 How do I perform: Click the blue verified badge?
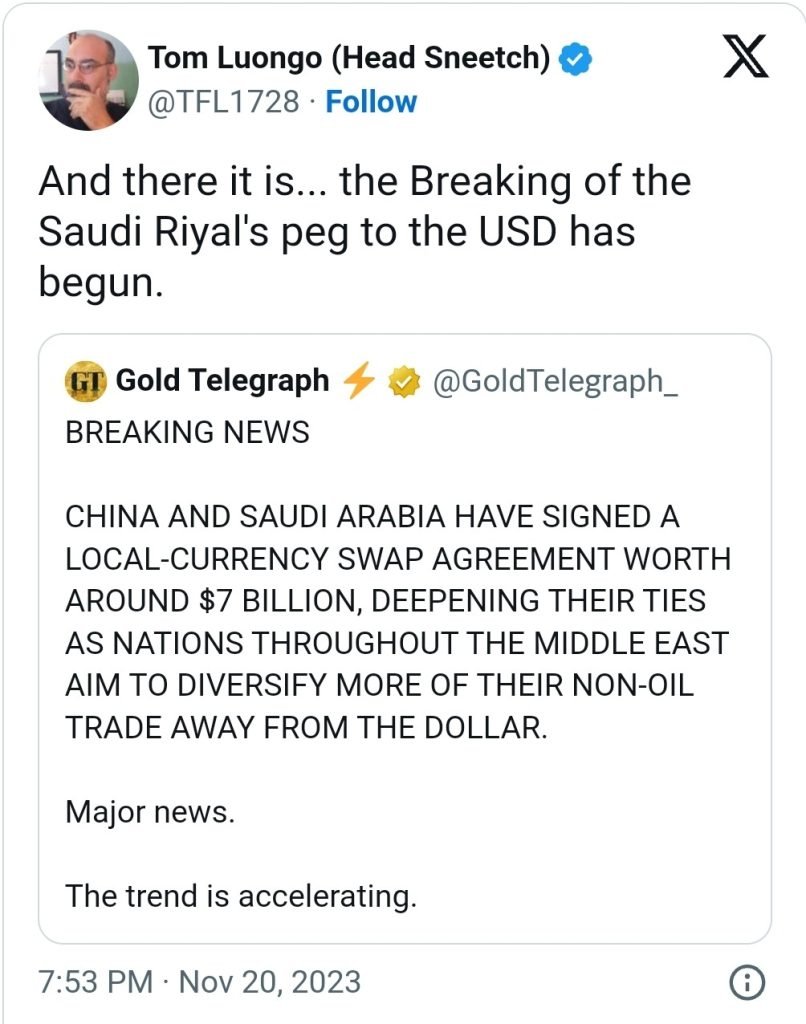click(575, 59)
